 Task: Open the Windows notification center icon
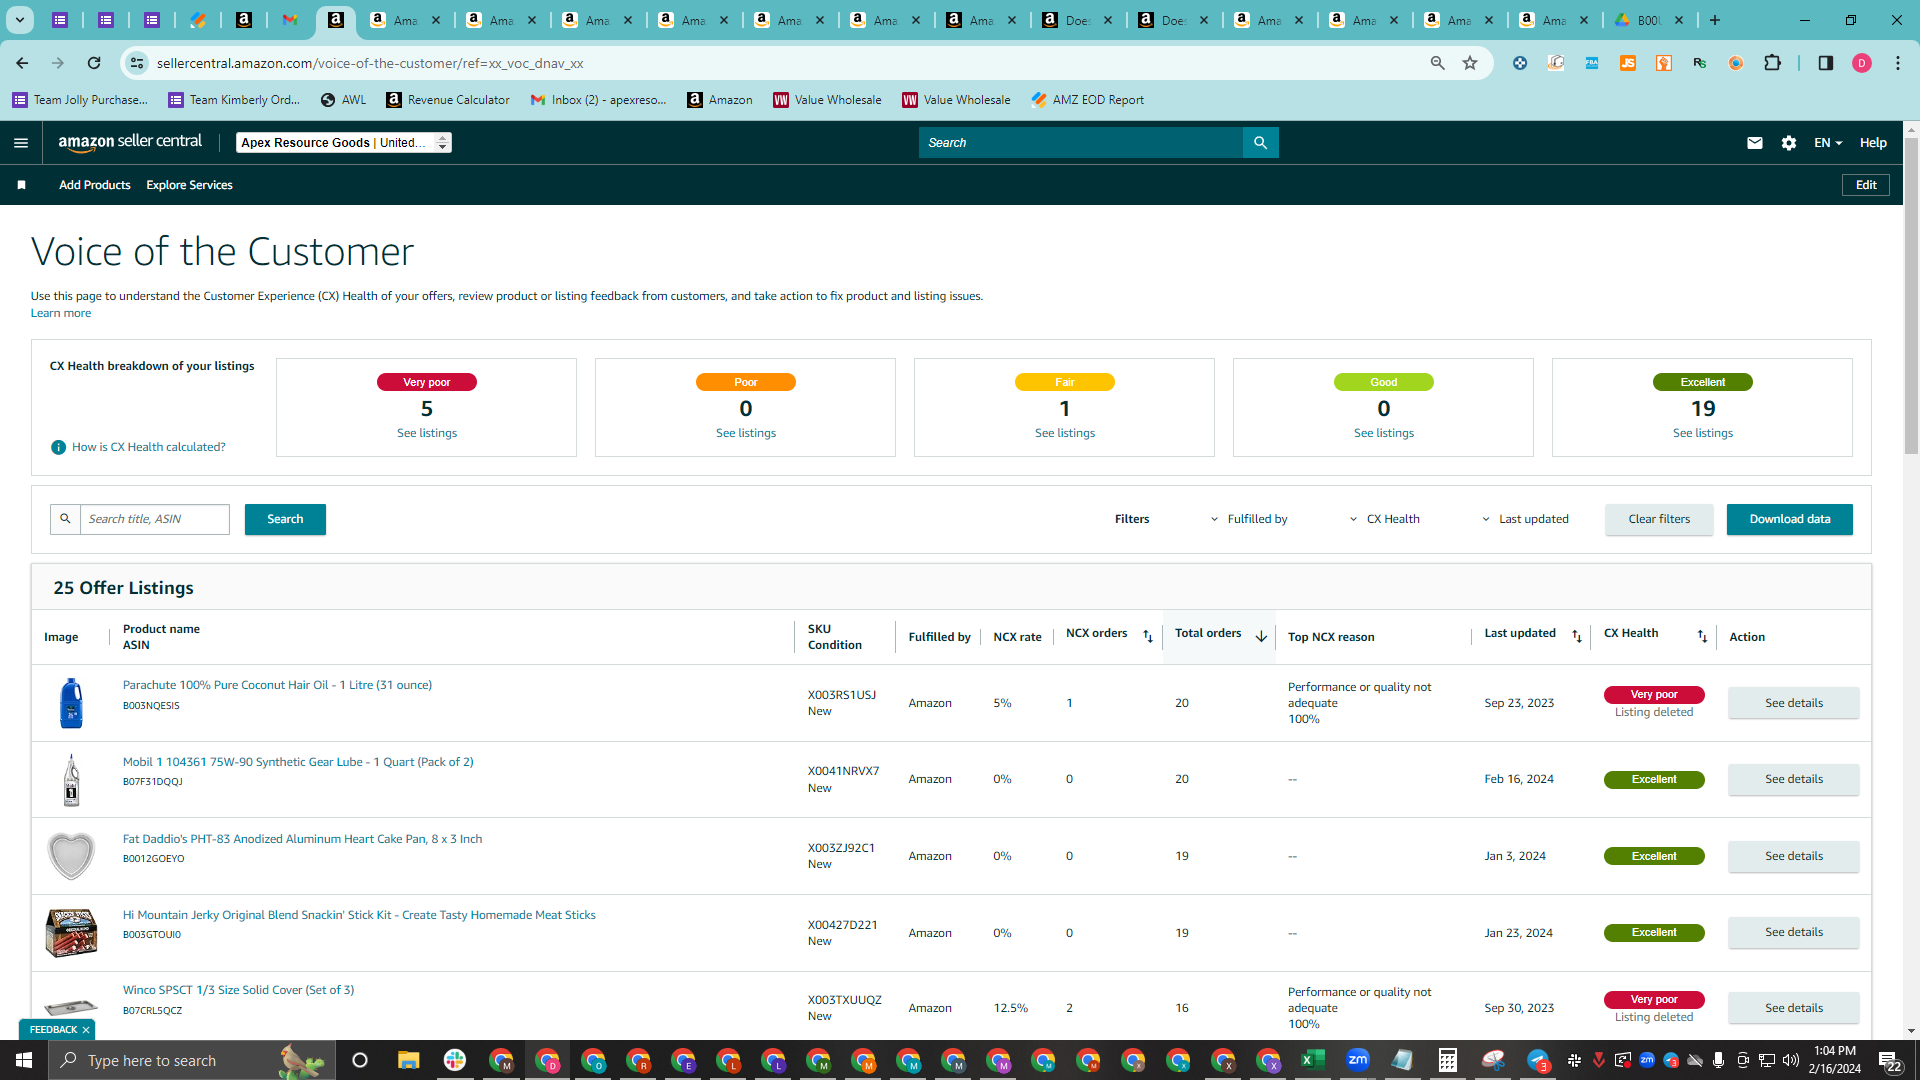click(x=1889, y=1060)
